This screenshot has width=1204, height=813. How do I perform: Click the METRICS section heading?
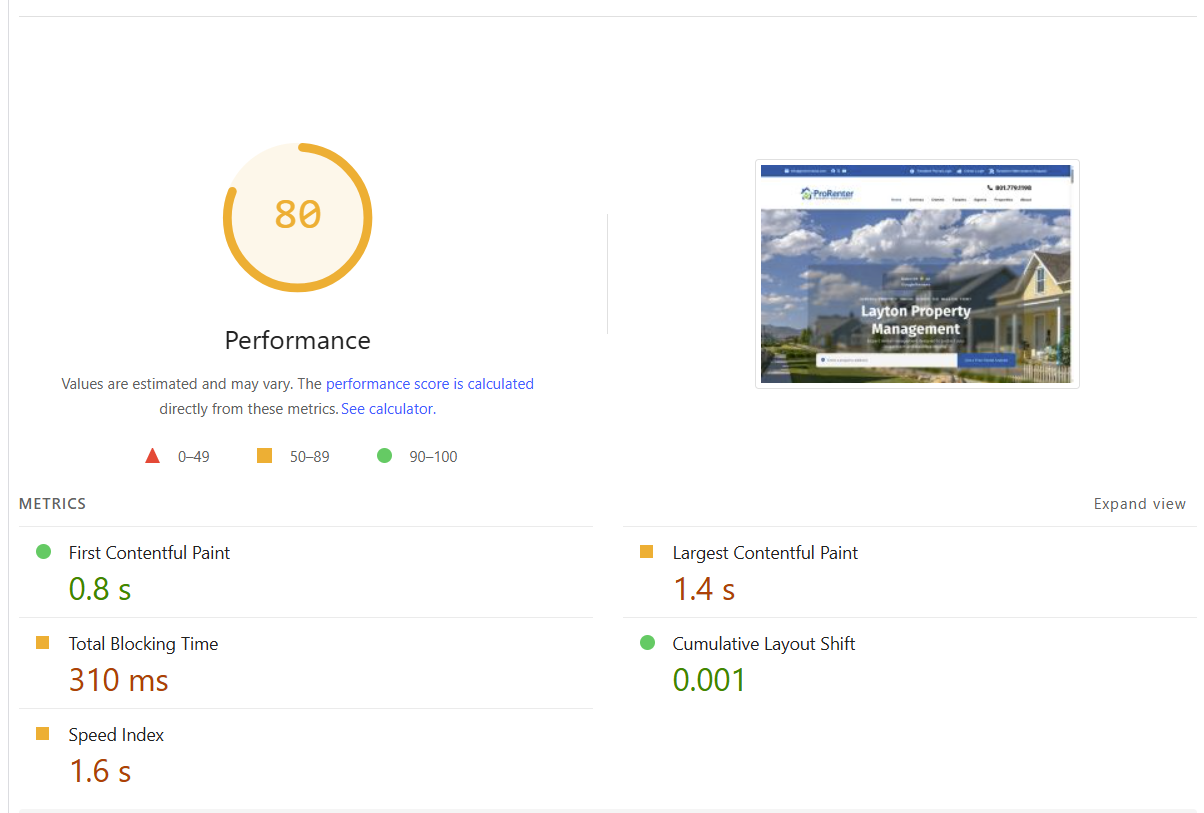[x=52, y=504]
